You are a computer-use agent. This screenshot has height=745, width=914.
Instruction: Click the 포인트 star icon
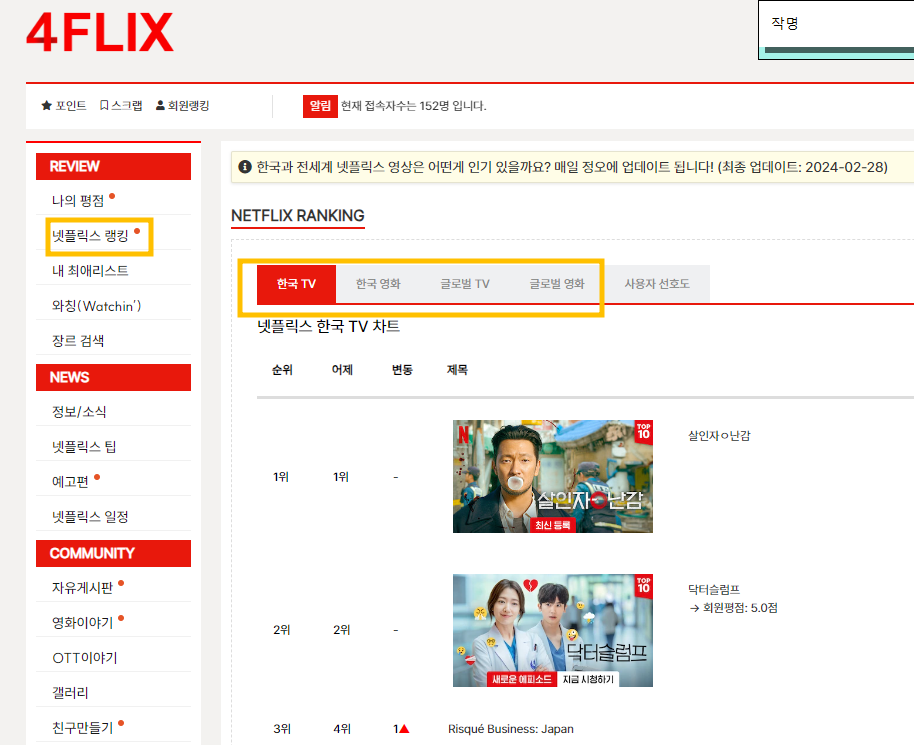click(x=46, y=105)
